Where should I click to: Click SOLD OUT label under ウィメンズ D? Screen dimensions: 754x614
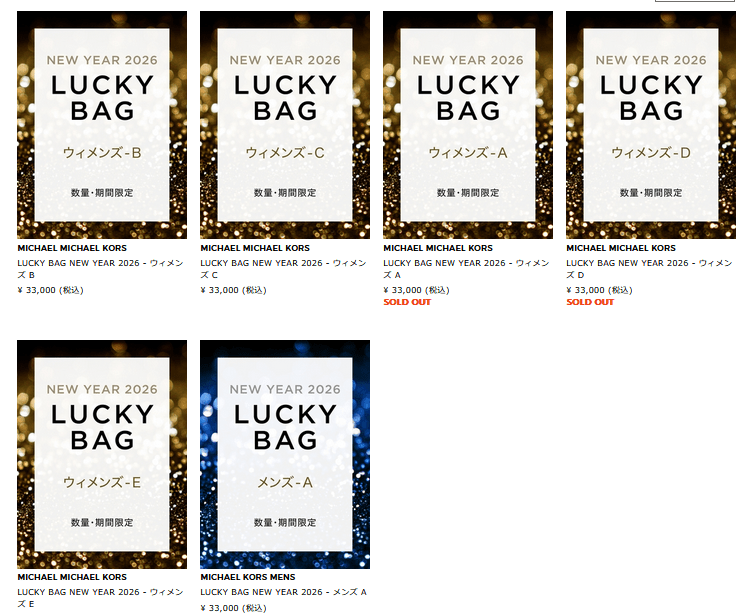click(590, 302)
